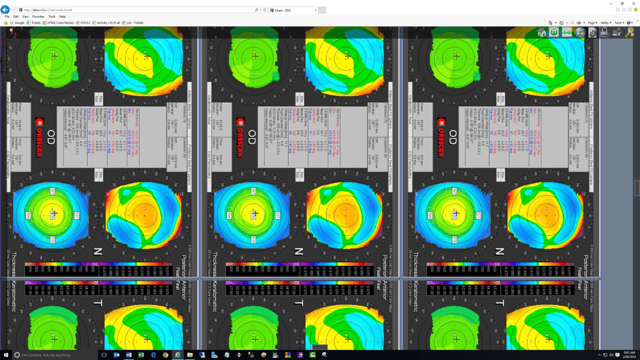The width and height of the screenshot is (640, 360).
Task: Open Chrome from the Windows taskbar
Action: [165, 355]
